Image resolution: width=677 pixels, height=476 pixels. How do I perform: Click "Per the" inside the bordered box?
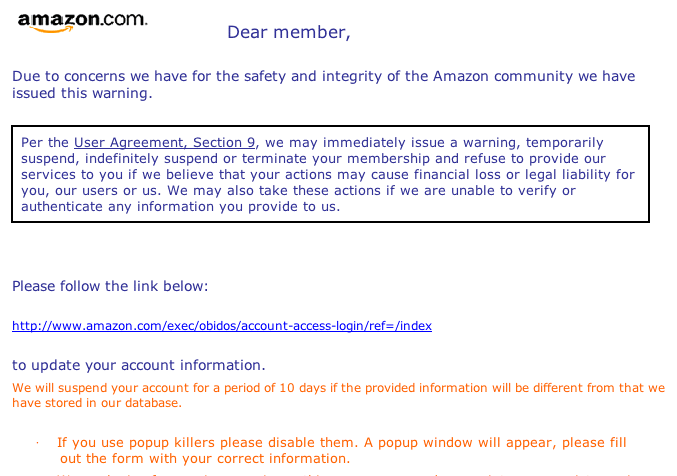tap(45, 143)
